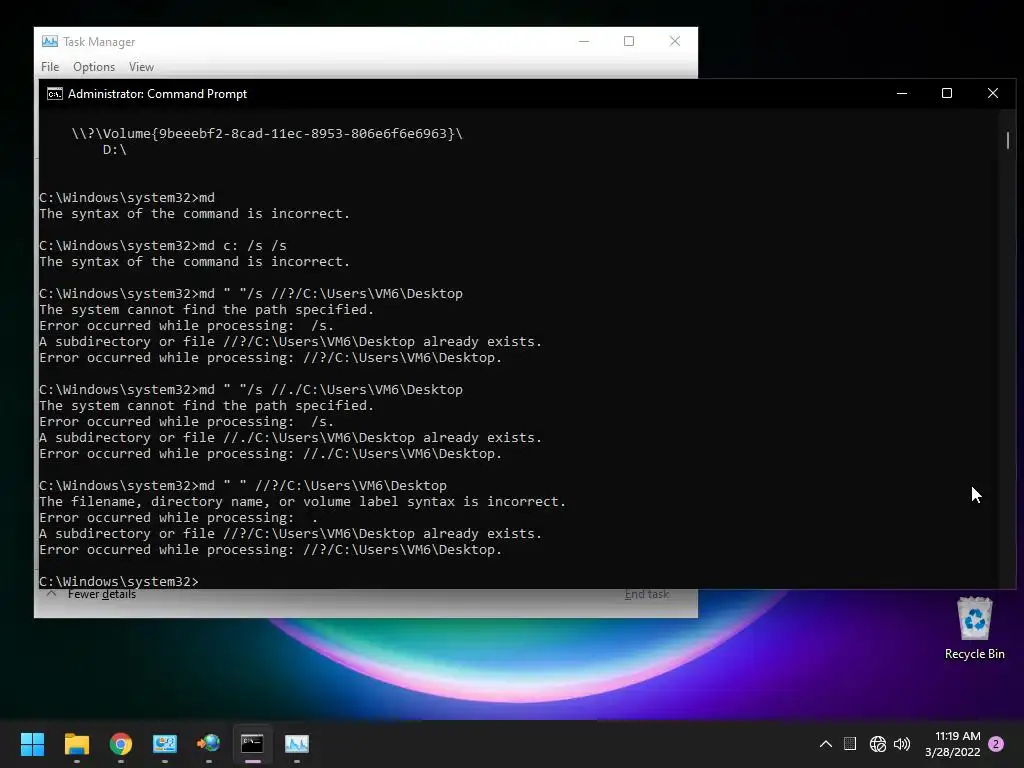
Task: Open the notification badge showing 2
Action: coord(996,744)
